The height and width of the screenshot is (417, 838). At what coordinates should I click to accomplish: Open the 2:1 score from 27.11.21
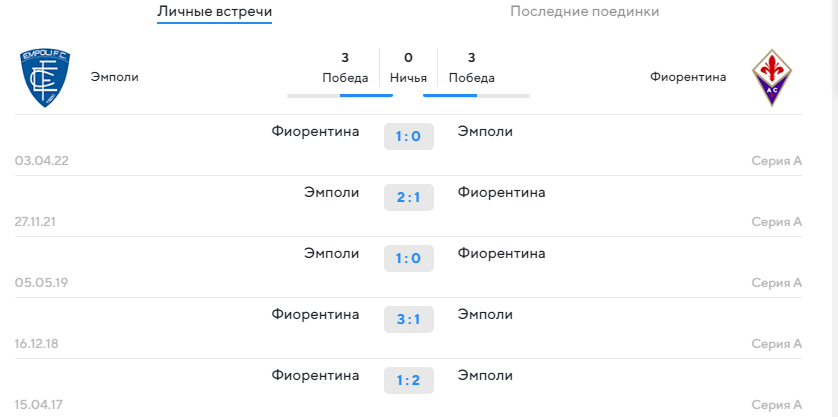409,198
